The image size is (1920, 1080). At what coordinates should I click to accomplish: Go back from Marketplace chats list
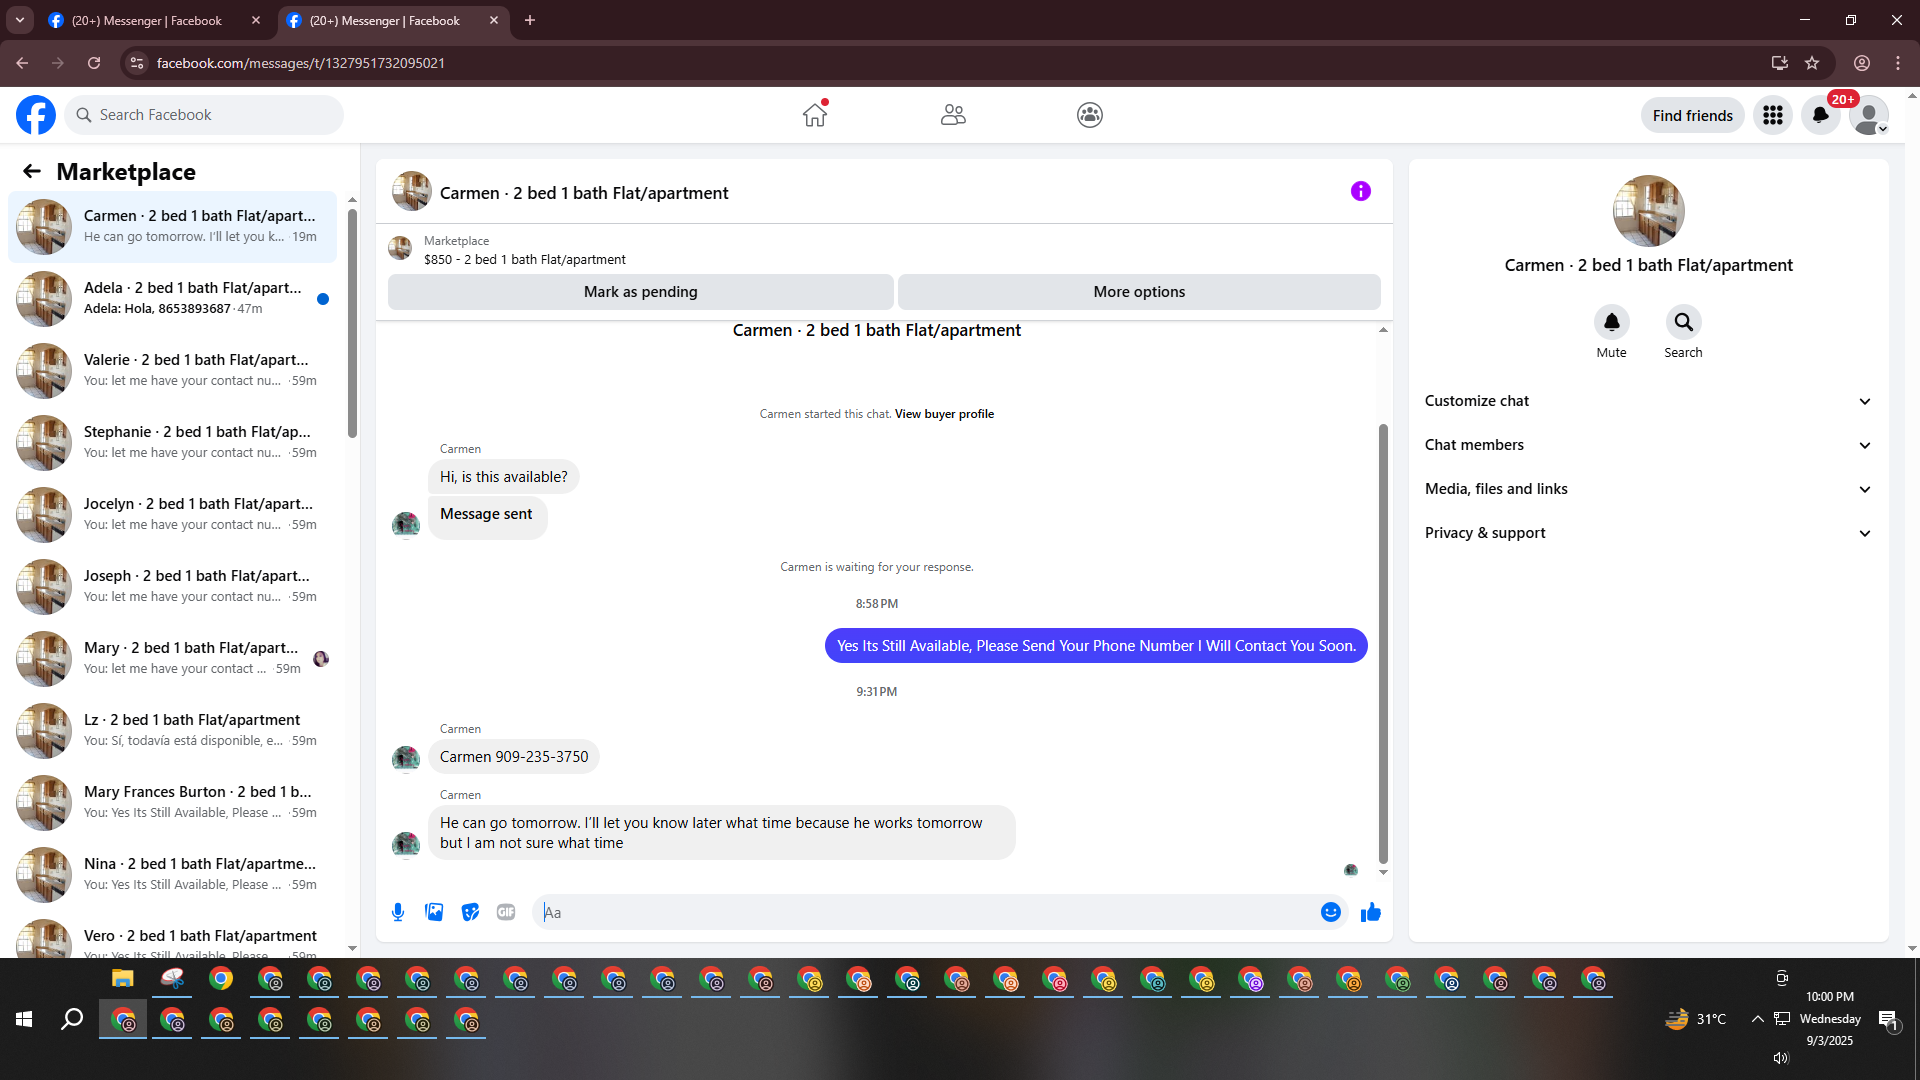tap(32, 171)
